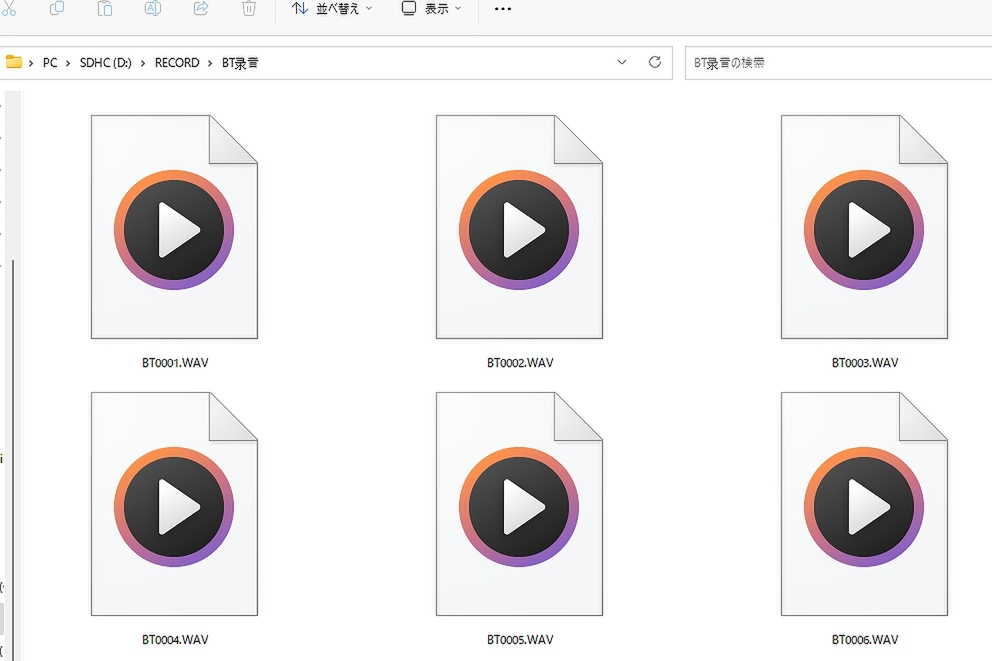
Task: Click the Rename icon in toolbar
Action: coord(153,8)
